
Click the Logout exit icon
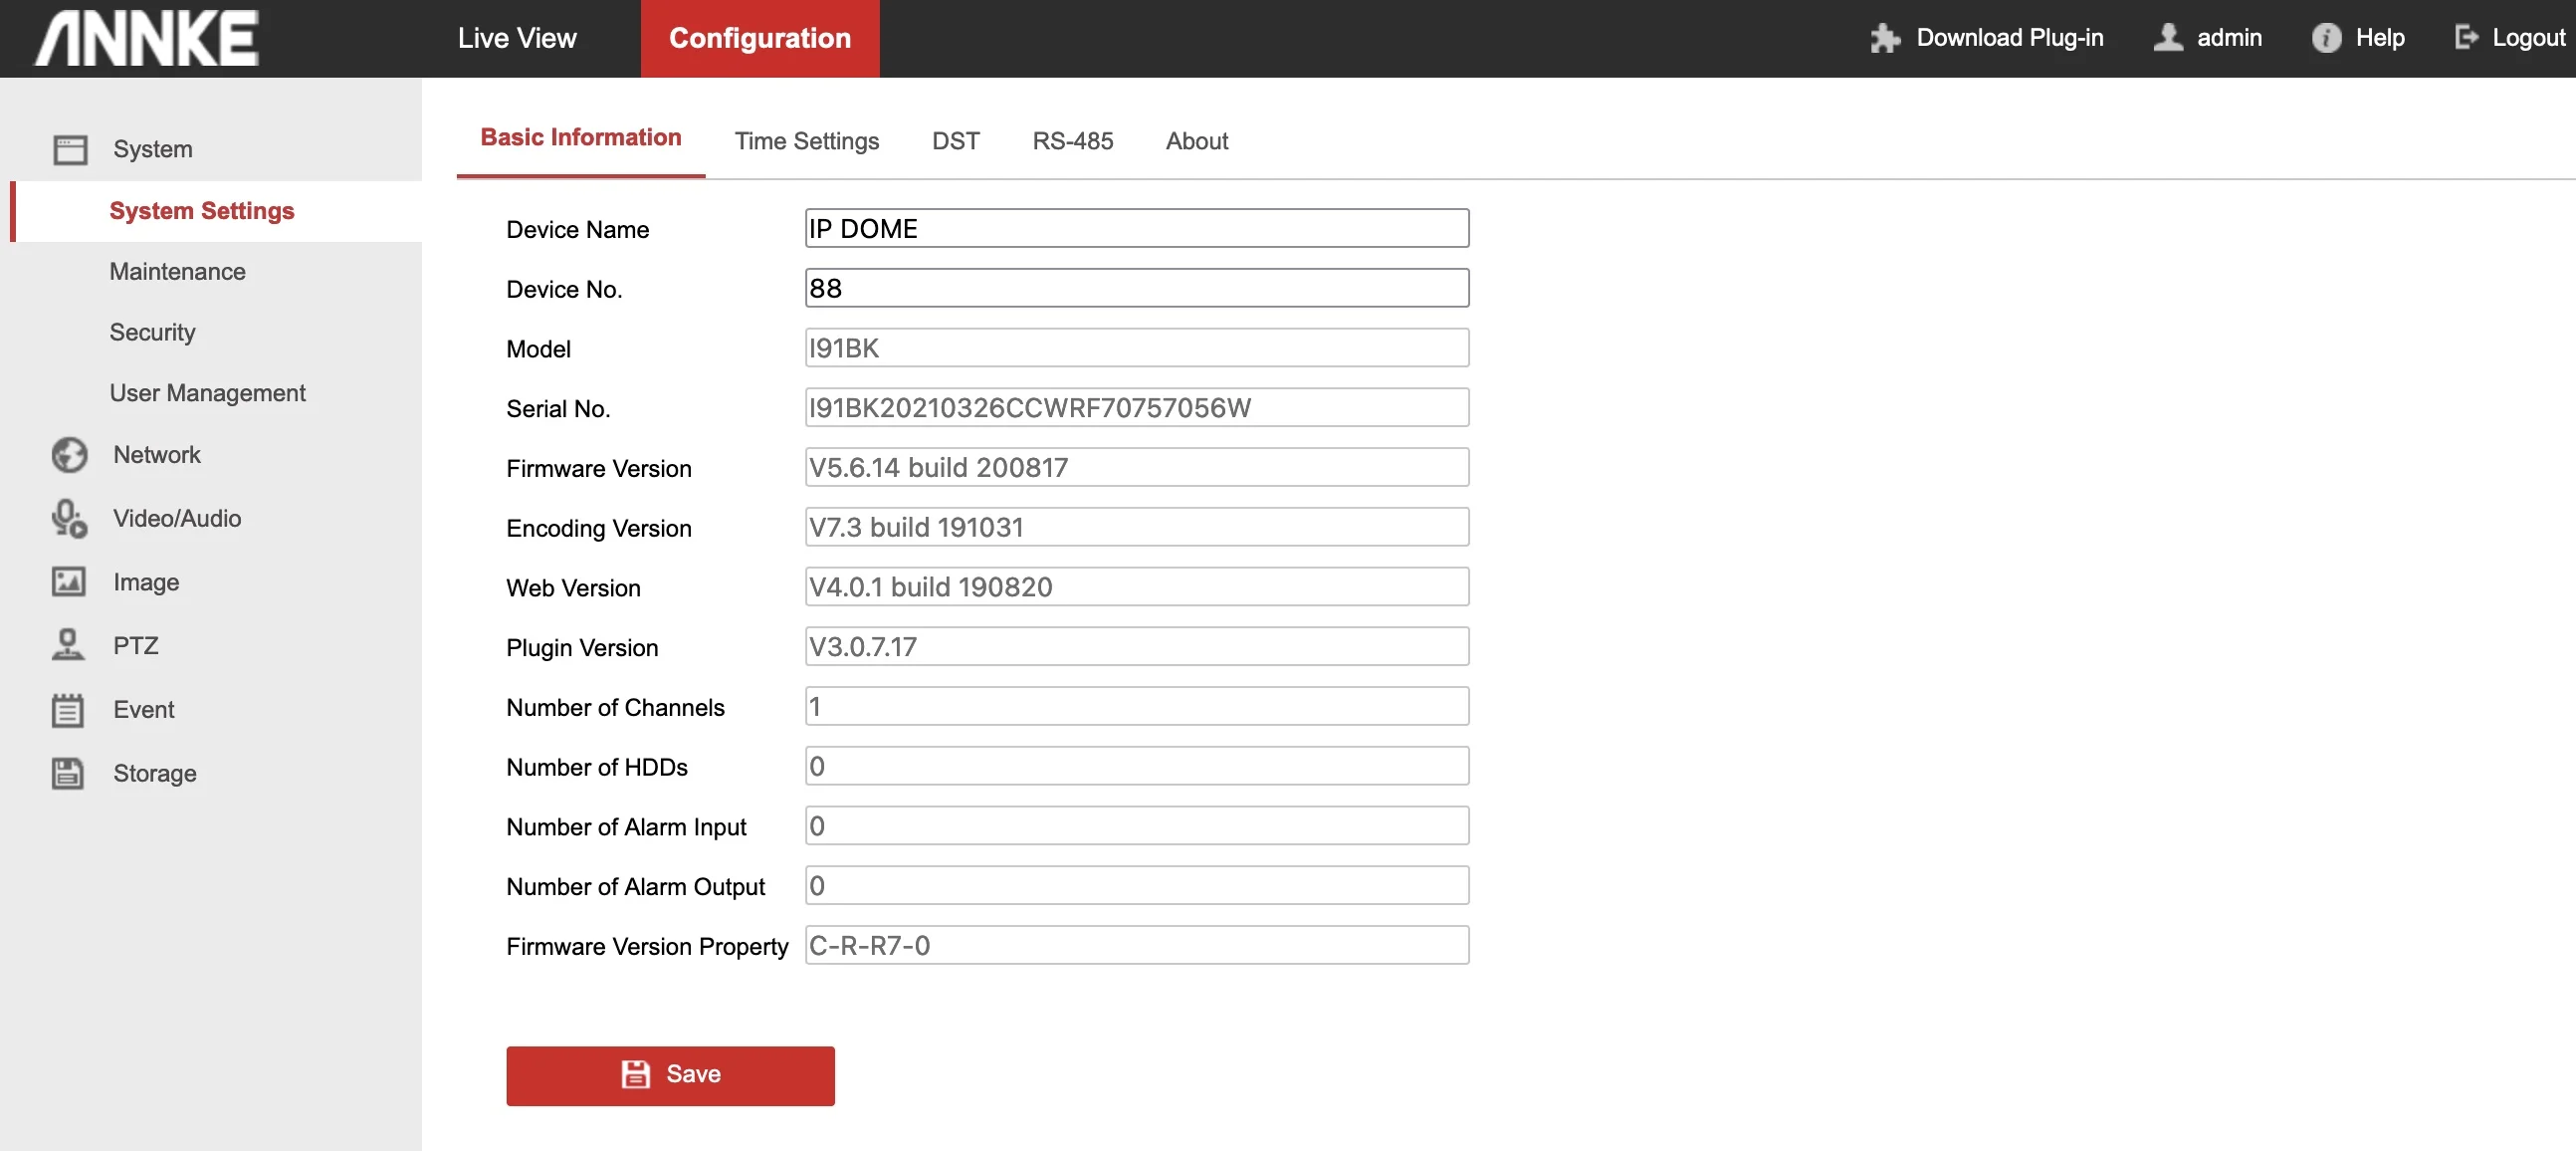click(2466, 38)
